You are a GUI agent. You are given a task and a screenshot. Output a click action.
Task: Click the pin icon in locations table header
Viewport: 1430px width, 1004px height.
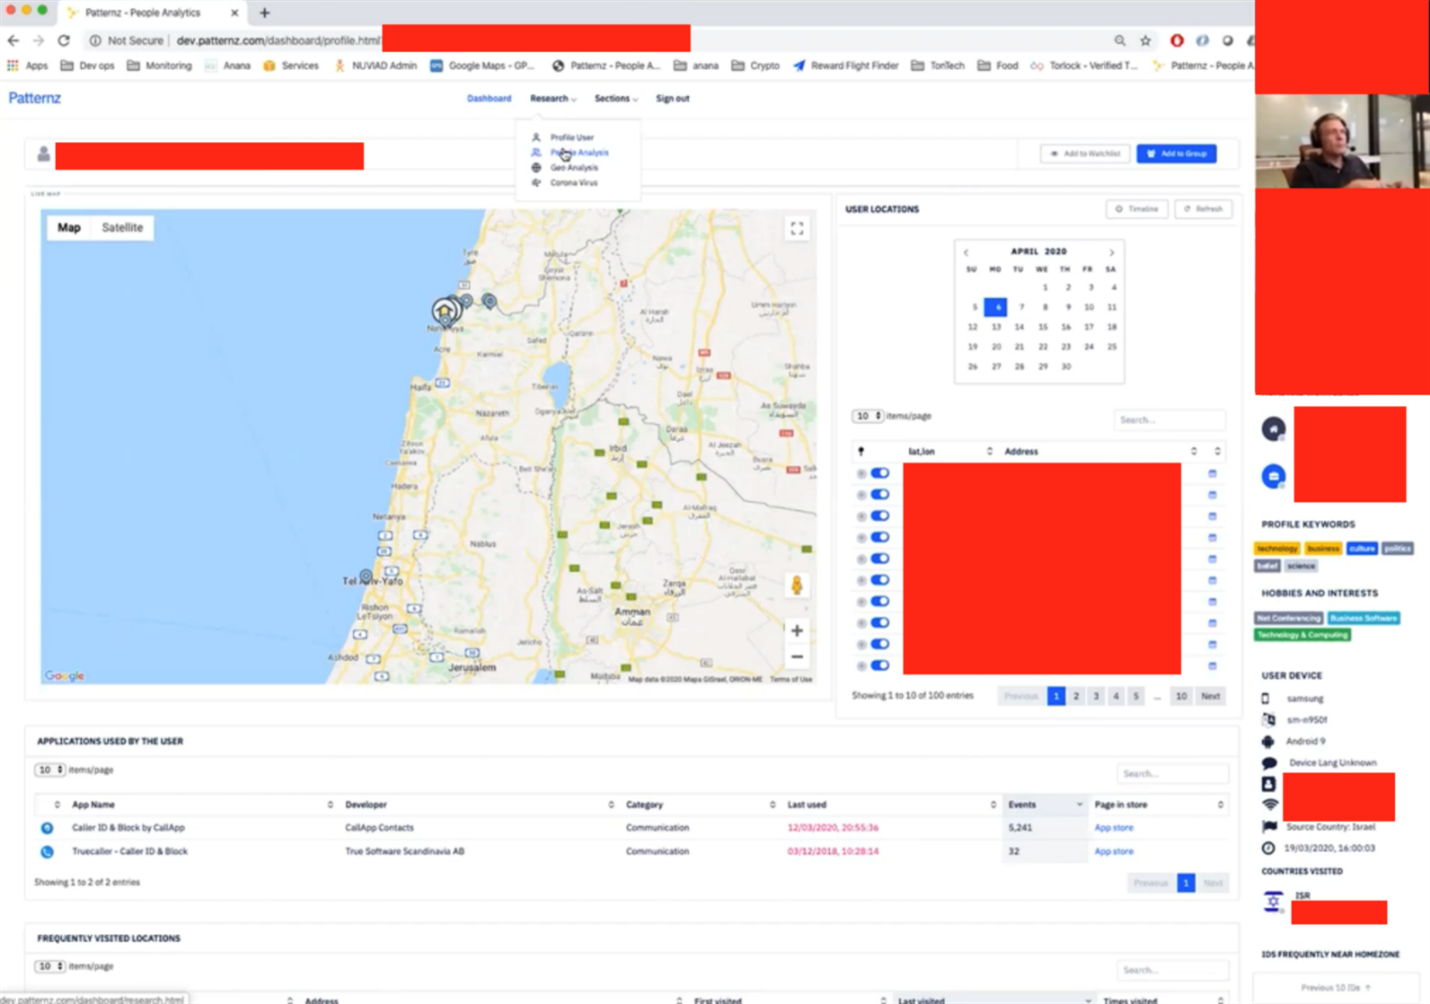click(861, 452)
